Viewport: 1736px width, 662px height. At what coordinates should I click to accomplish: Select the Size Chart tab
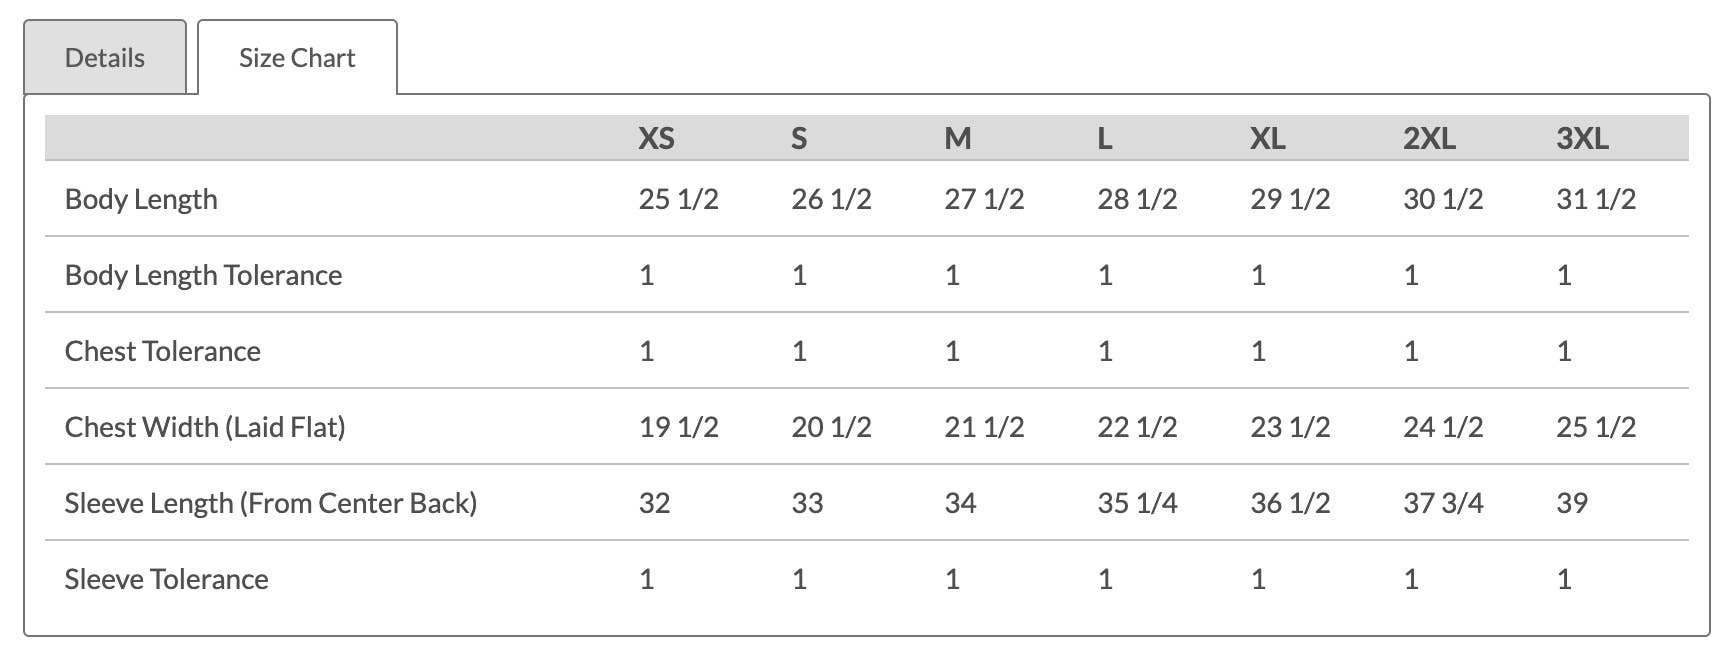coord(297,58)
